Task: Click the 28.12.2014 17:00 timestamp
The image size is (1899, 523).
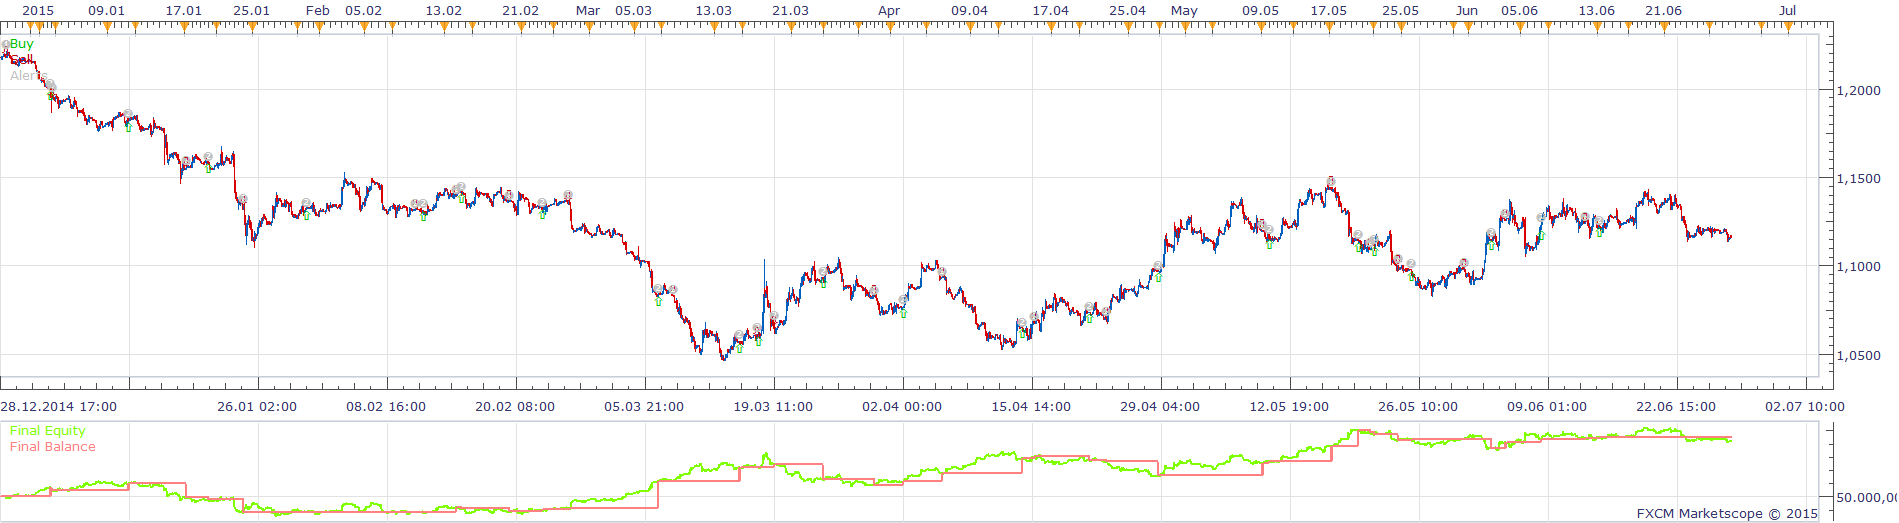Action: (59, 407)
